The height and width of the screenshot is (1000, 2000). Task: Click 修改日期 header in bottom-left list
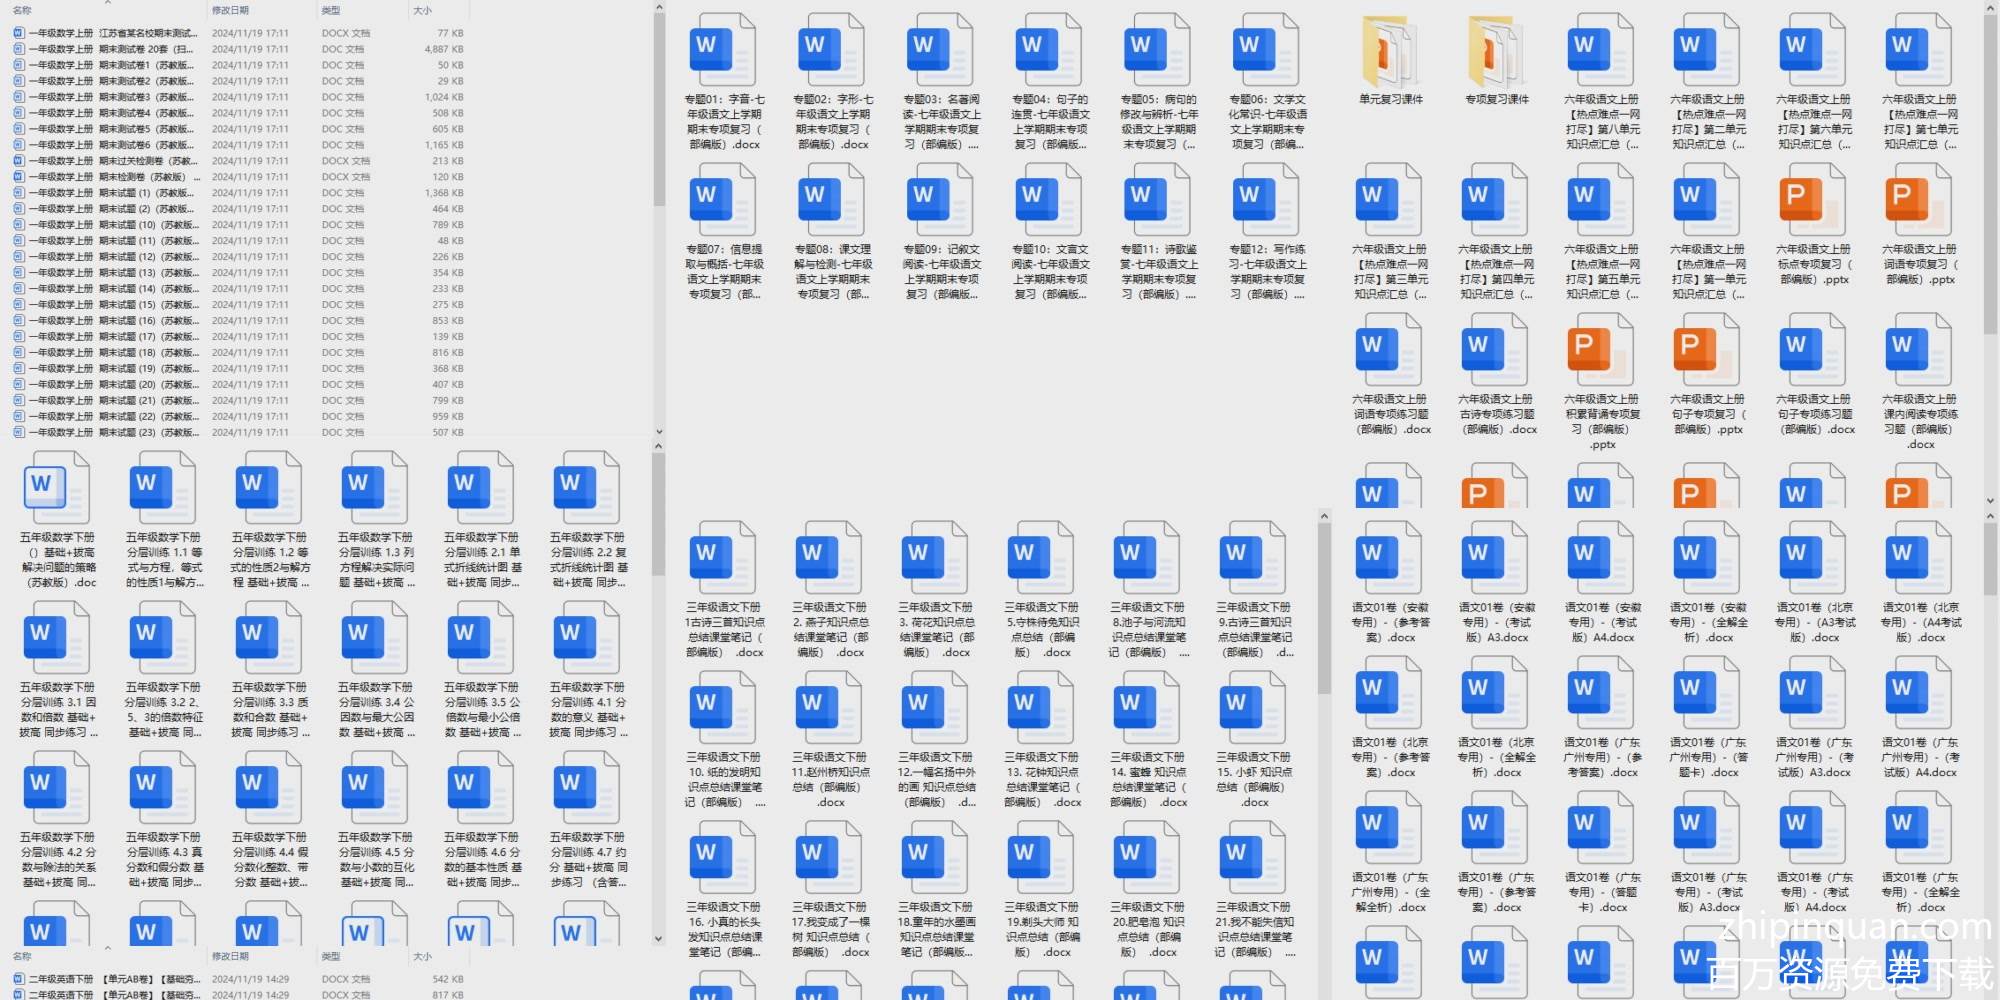click(x=230, y=957)
